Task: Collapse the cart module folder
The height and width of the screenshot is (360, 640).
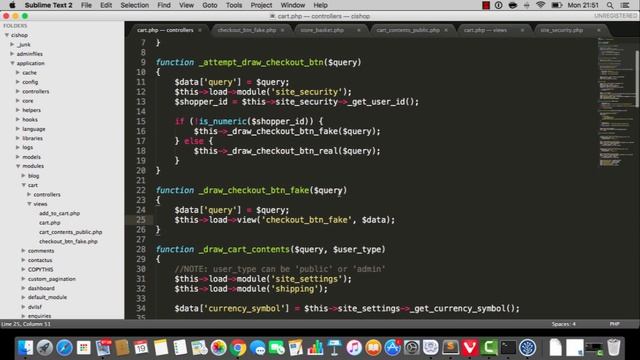Action: click(24, 185)
